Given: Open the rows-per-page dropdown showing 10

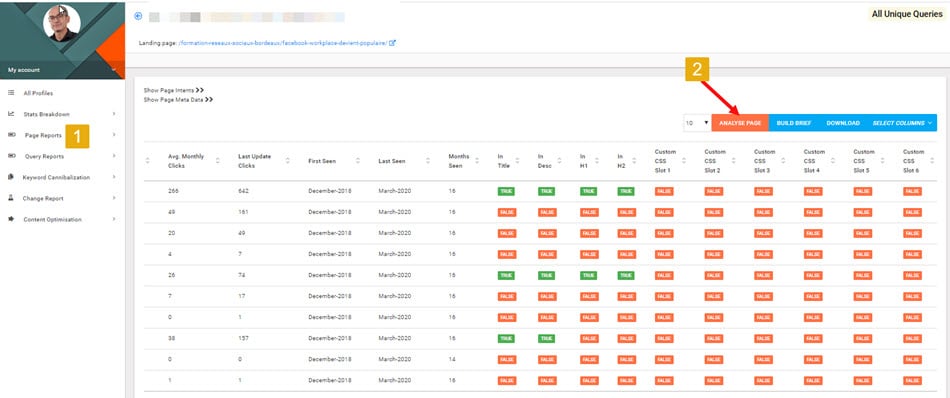Looking at the screenshot, I should tap(697, 123).
